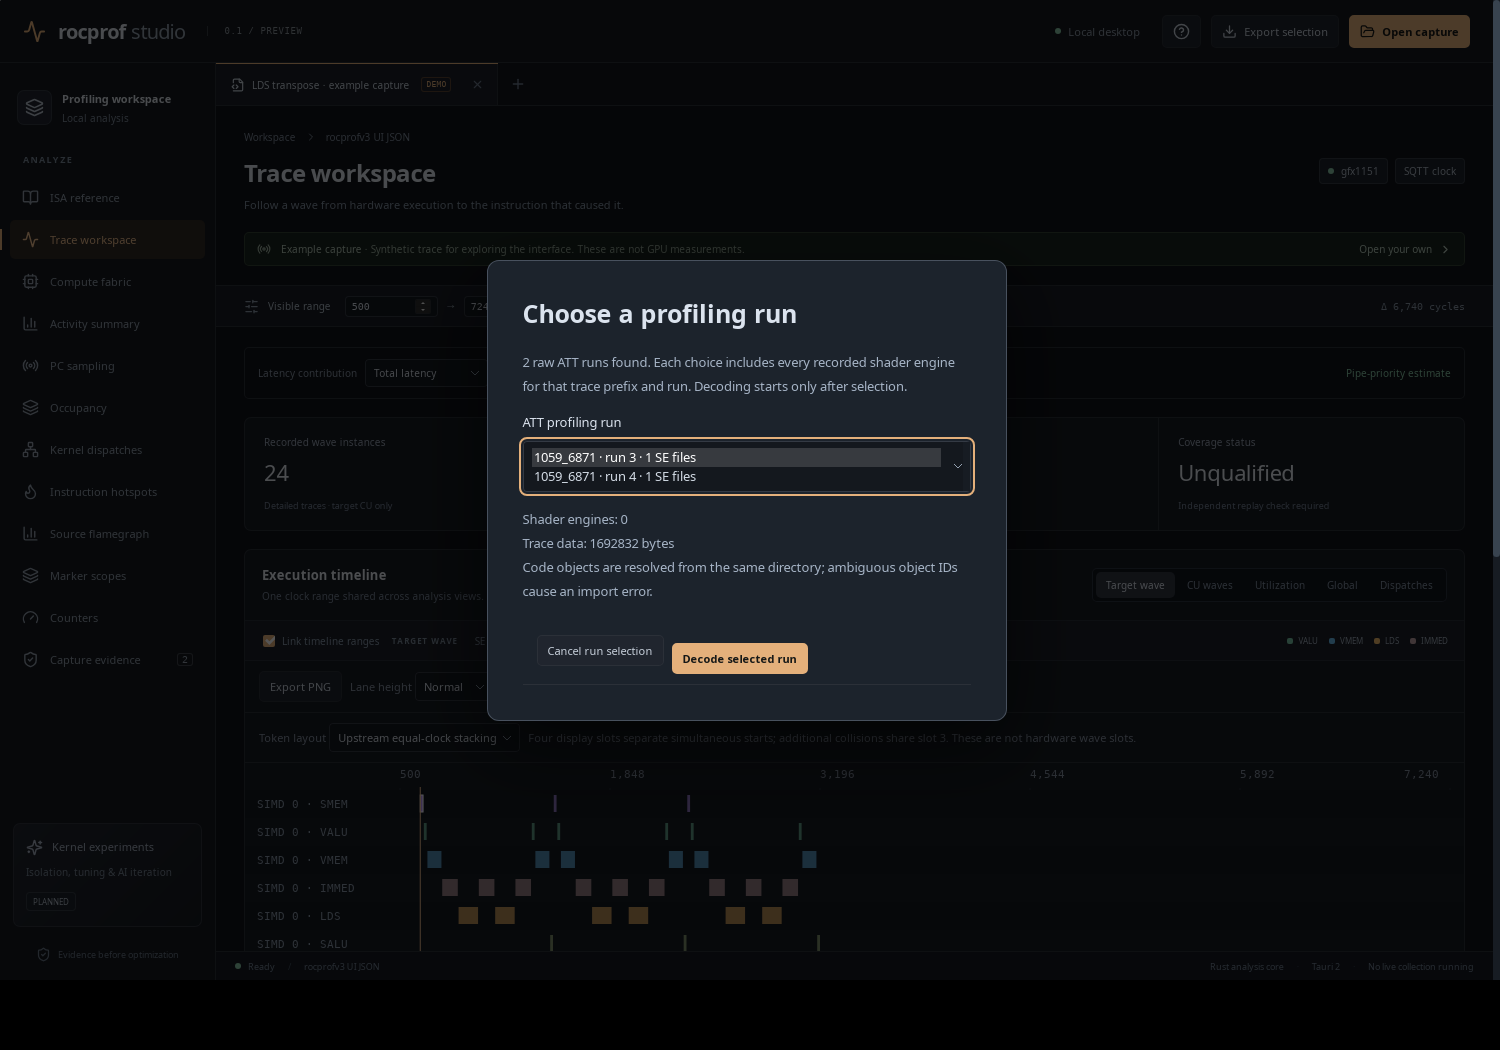The height and width of the screenshot is (1050, 1500).
Task: Click the rocprof studio logo icon
Action: coord(34,32)
